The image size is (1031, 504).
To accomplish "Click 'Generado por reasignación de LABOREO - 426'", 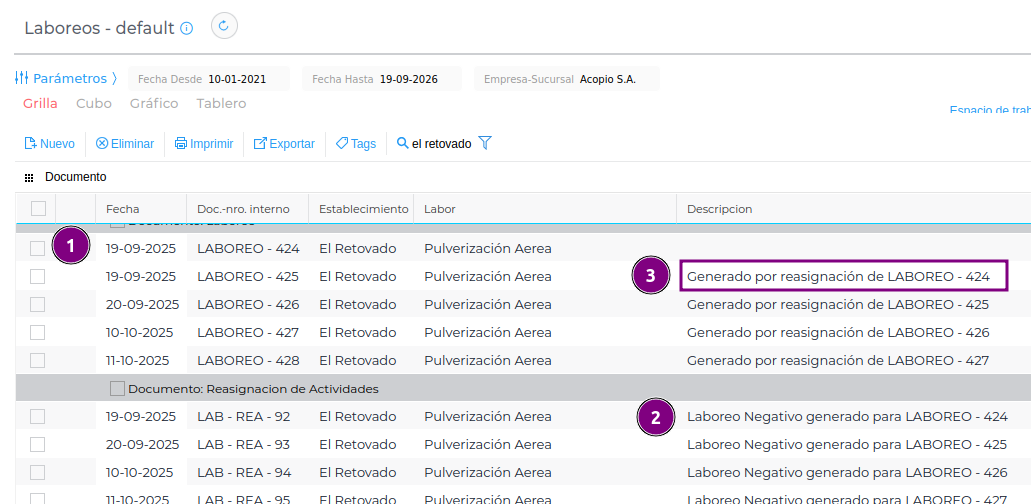I will 838,332.
